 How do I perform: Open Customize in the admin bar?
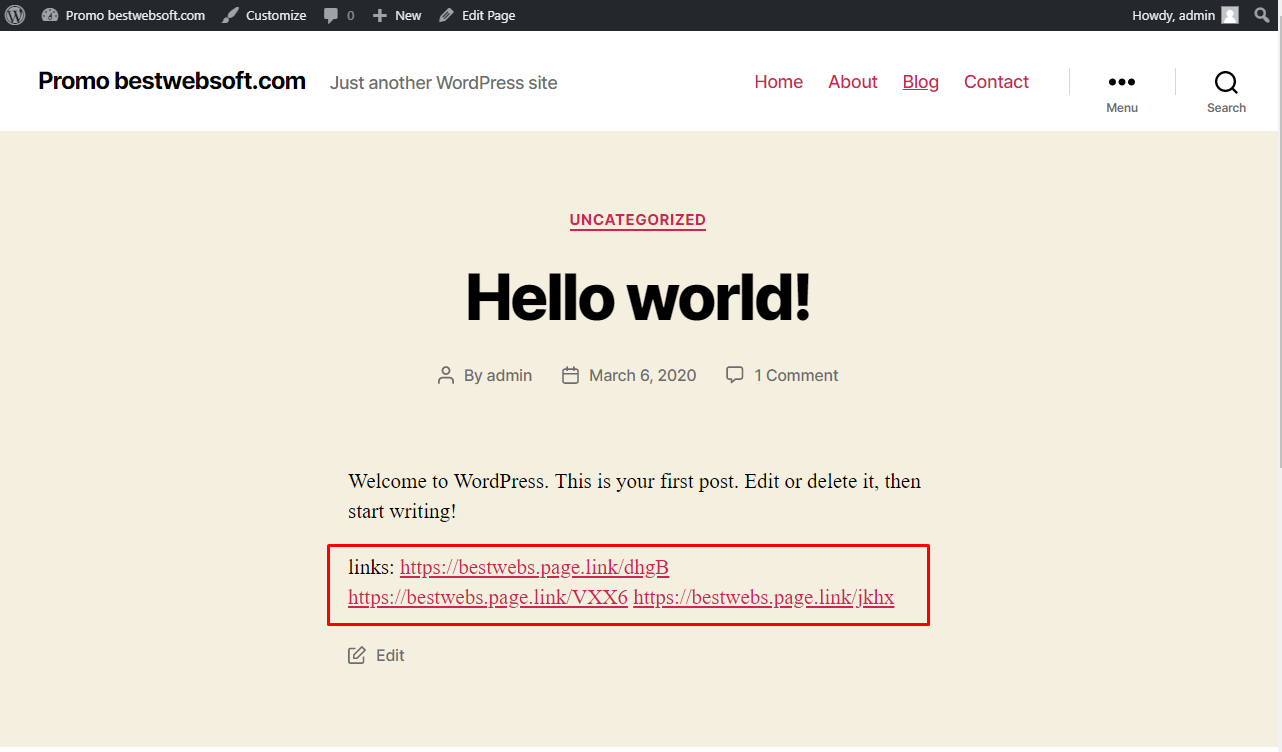coord(264,15)
